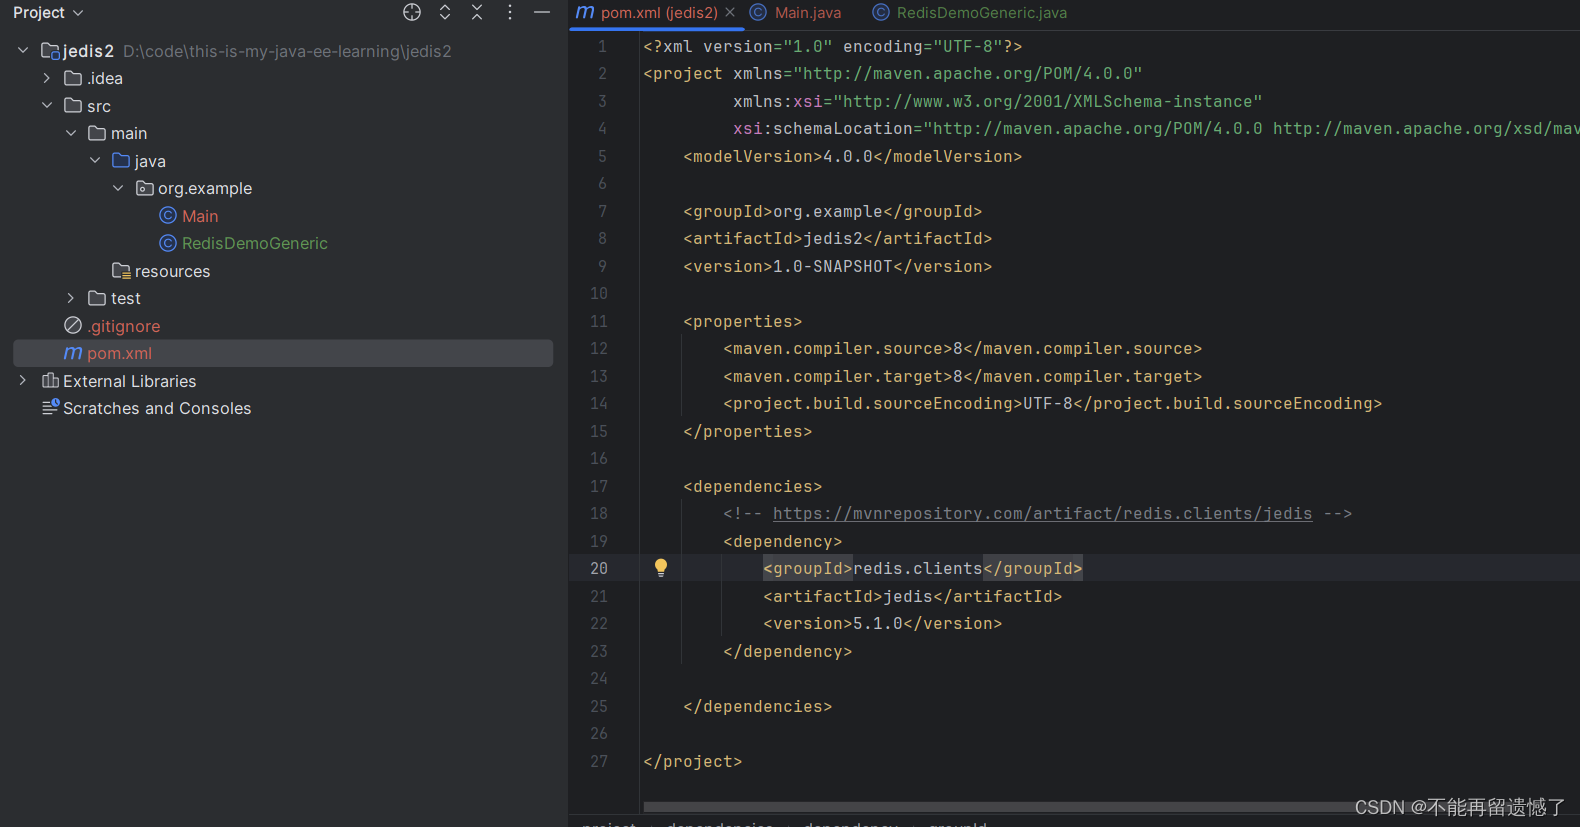Close the pom.xml (jedis2) editor tab

tap(730, 12)
